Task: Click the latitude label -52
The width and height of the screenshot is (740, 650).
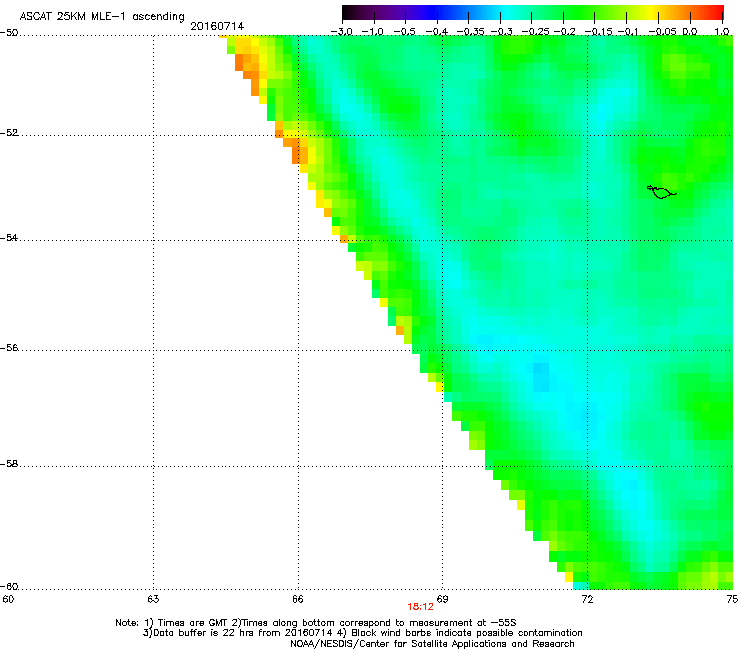Action: tap(9, 133)
